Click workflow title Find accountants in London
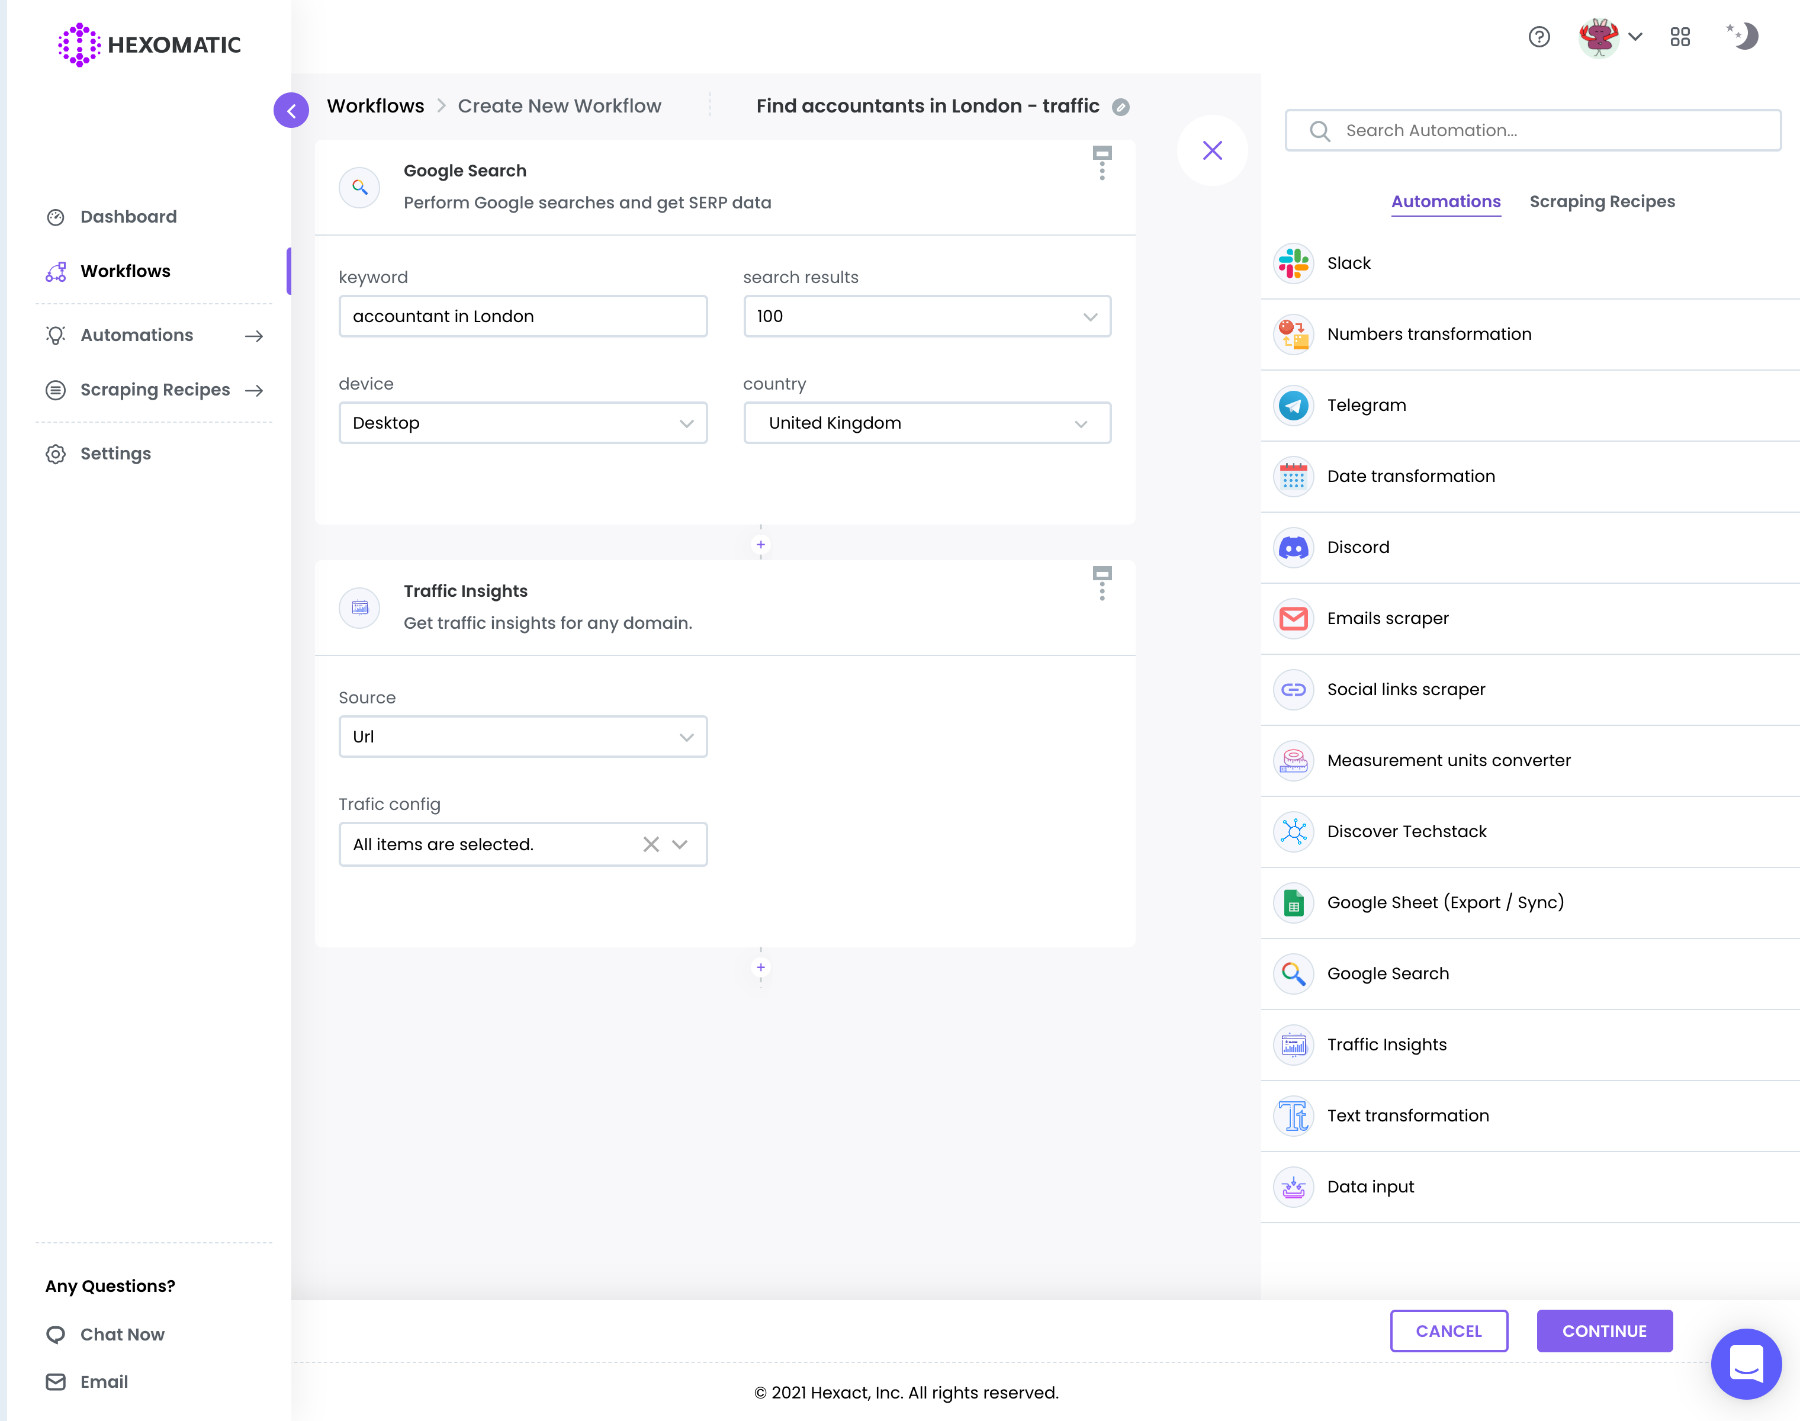The width and height of the screenshot is (1800, 1421). 928,106
